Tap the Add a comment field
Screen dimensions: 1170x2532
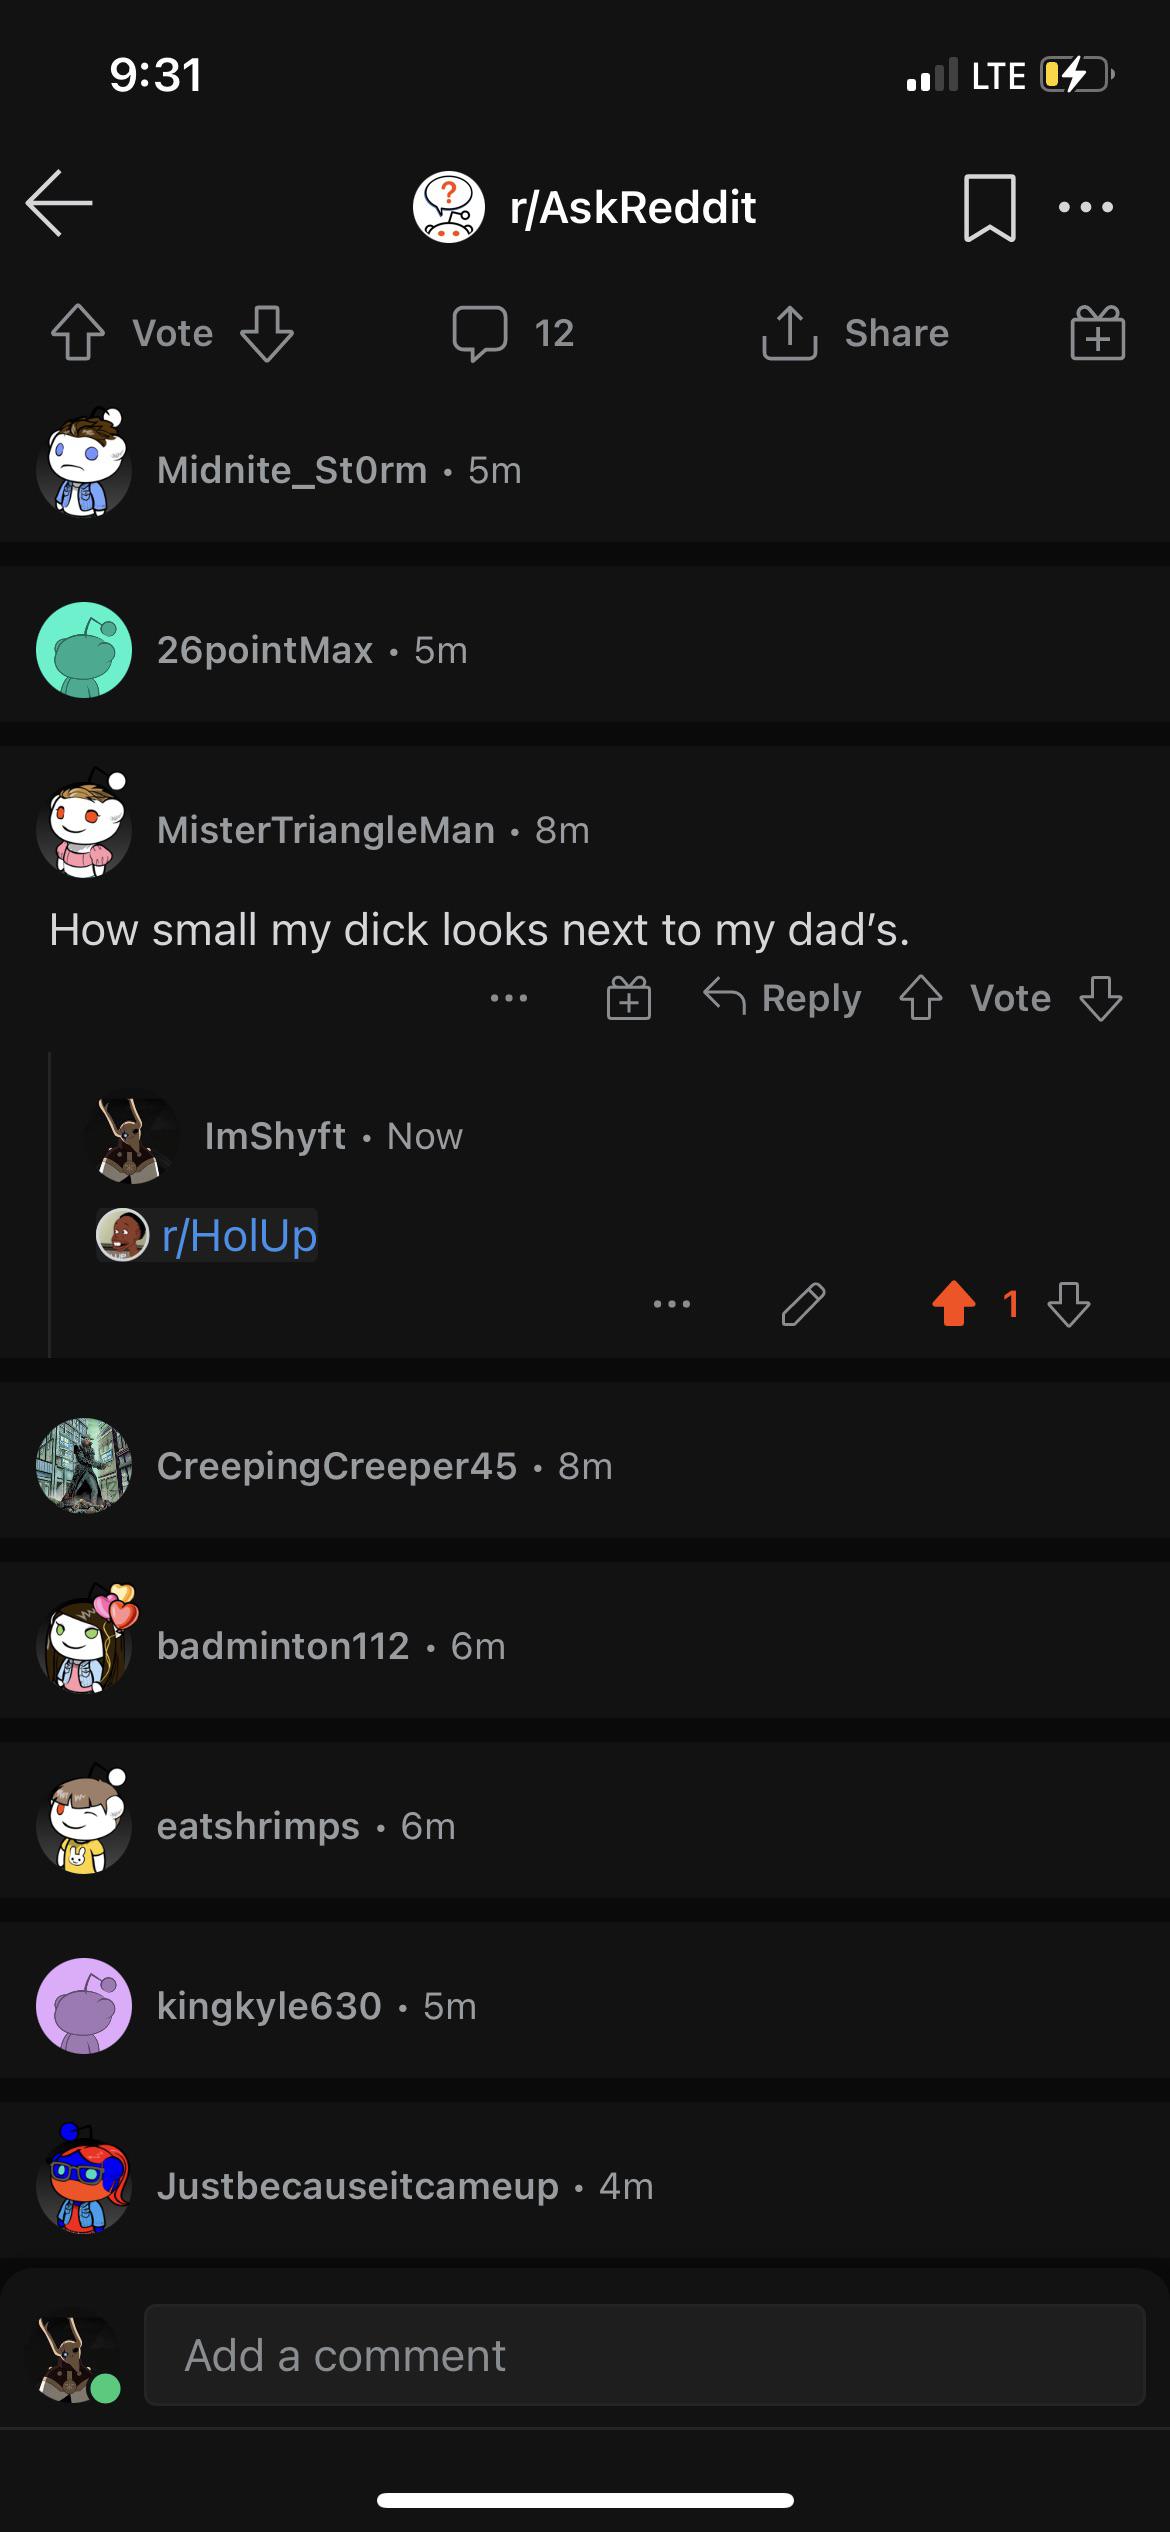click(644, 2356)
